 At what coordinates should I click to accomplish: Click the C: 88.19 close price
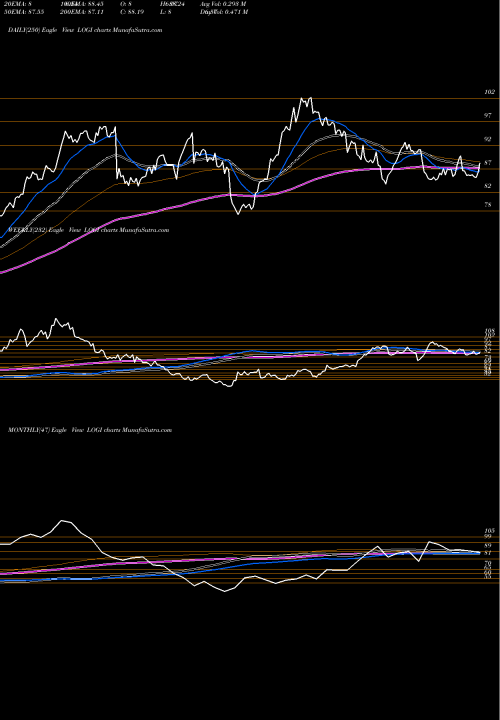pos(134,12)
